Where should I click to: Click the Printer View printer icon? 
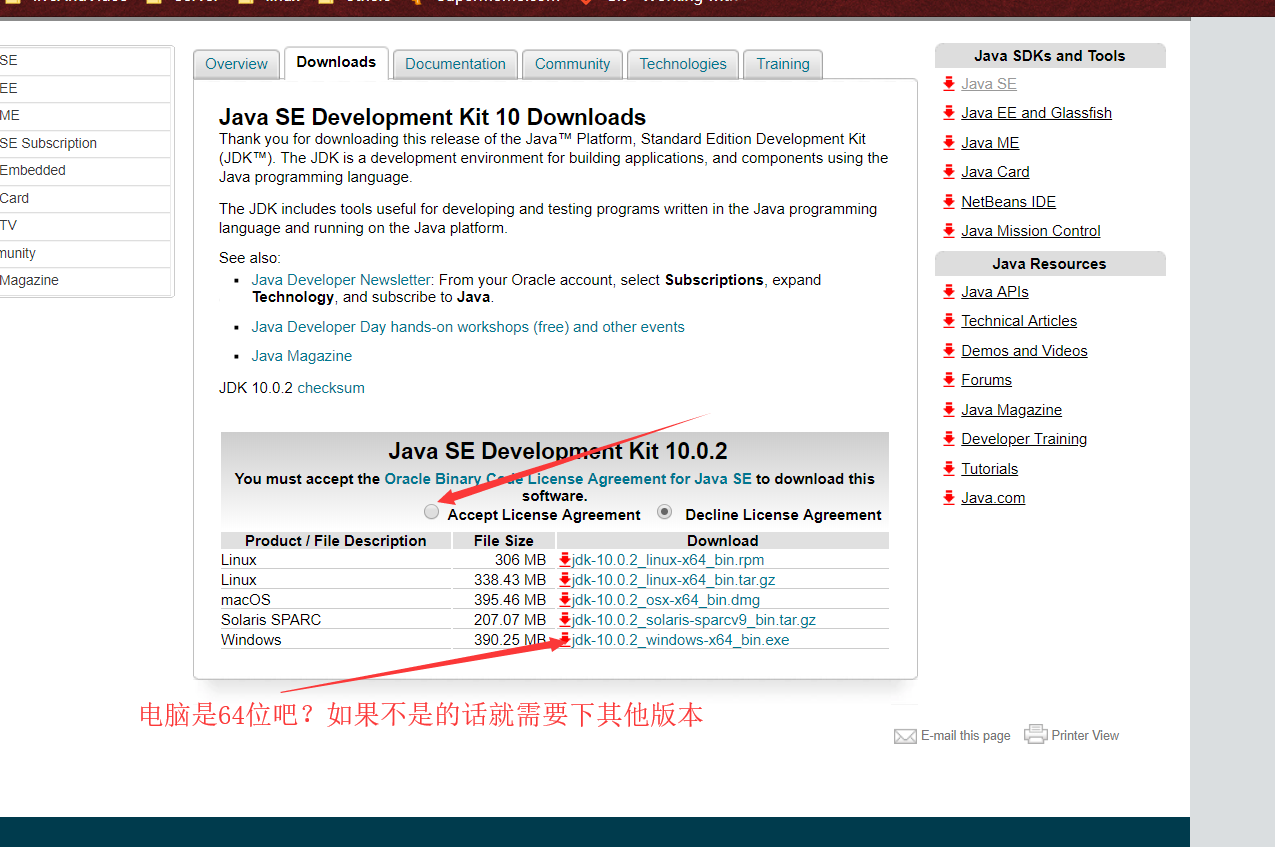coord(1035,734)
